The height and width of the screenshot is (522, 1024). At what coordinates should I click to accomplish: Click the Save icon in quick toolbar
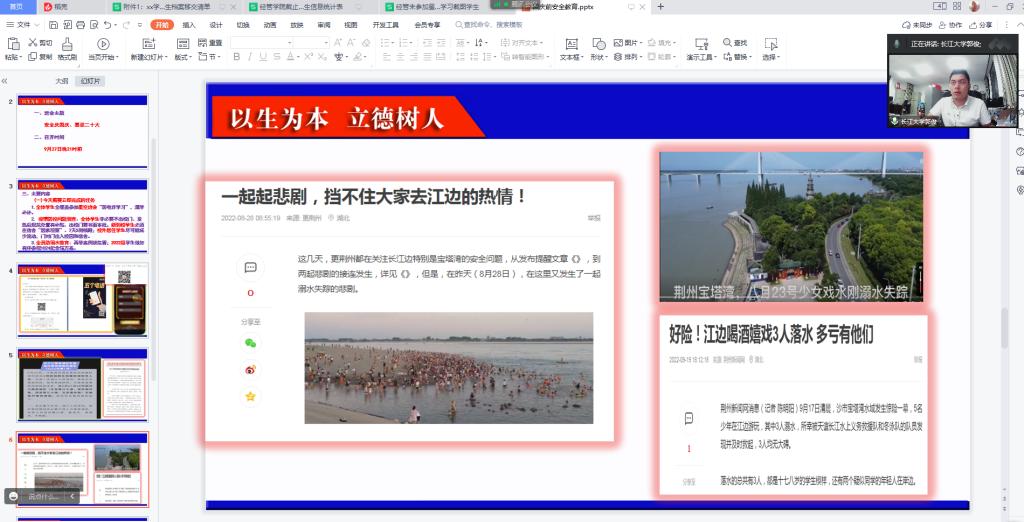pyautogui.click(x=52, y=24)
